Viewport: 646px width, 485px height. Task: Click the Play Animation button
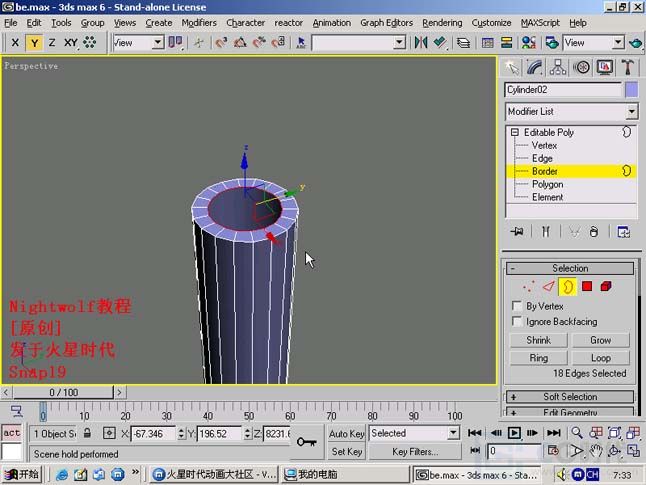514,433
